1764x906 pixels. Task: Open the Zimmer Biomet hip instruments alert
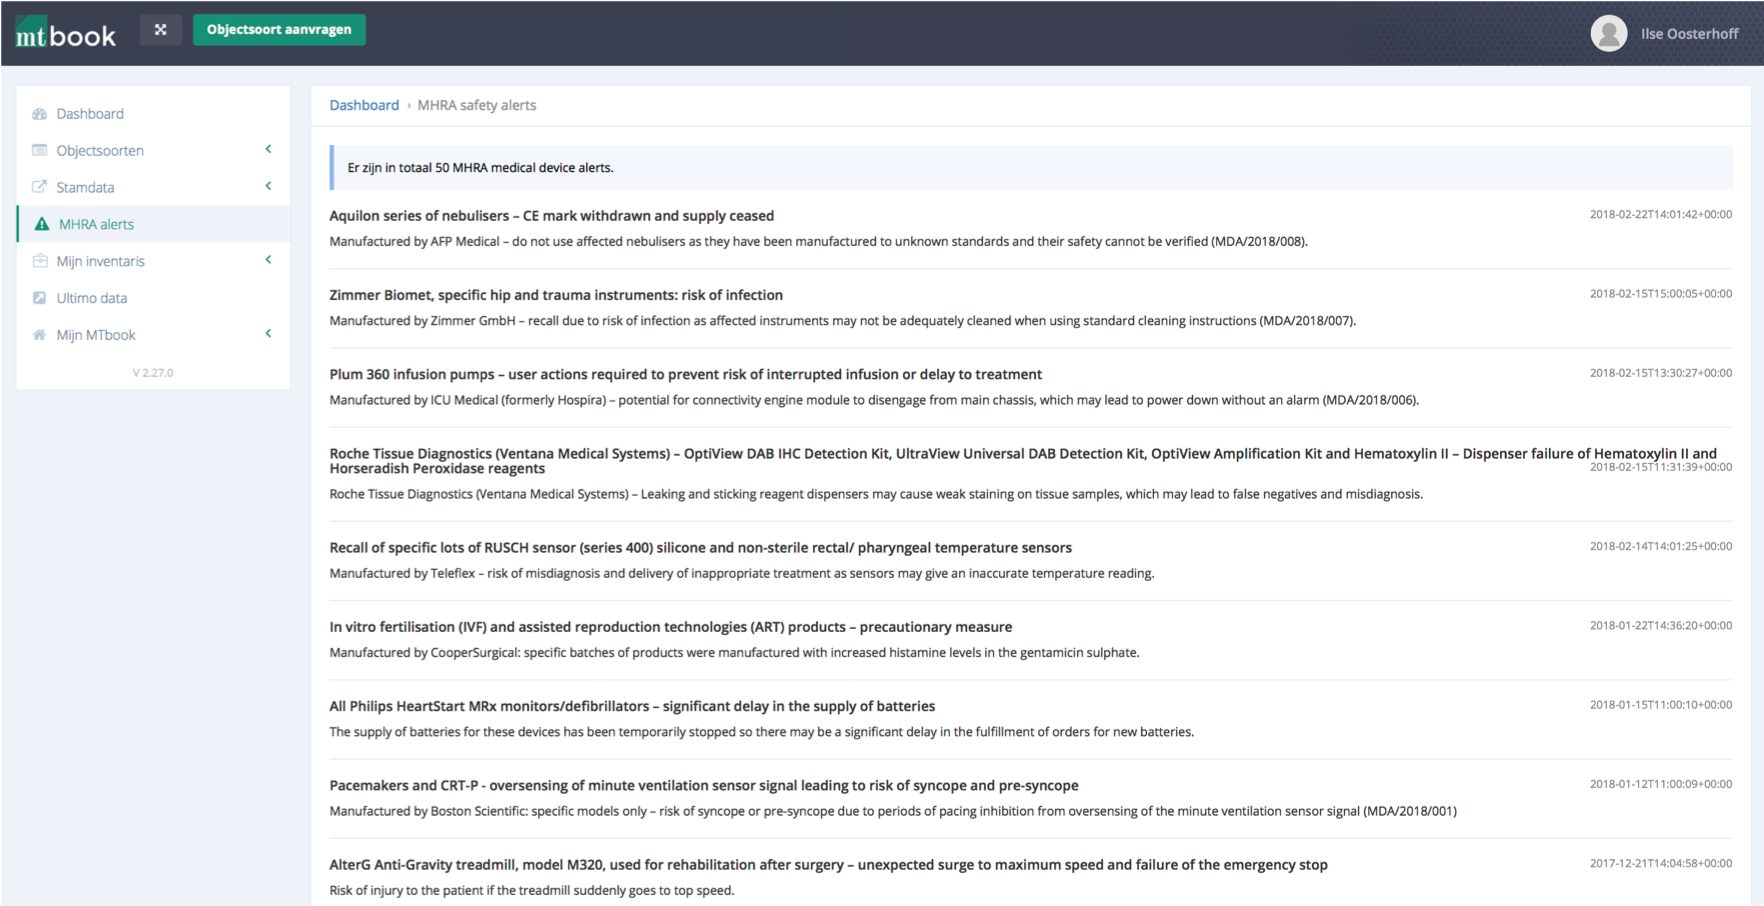tap(556, 295)
